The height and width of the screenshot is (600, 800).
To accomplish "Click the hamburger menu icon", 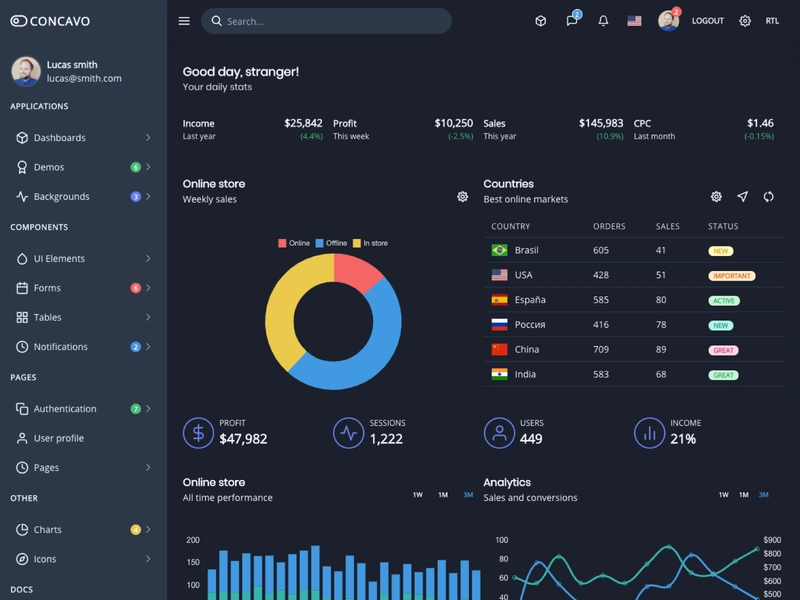I will click(x=184, y=21).
